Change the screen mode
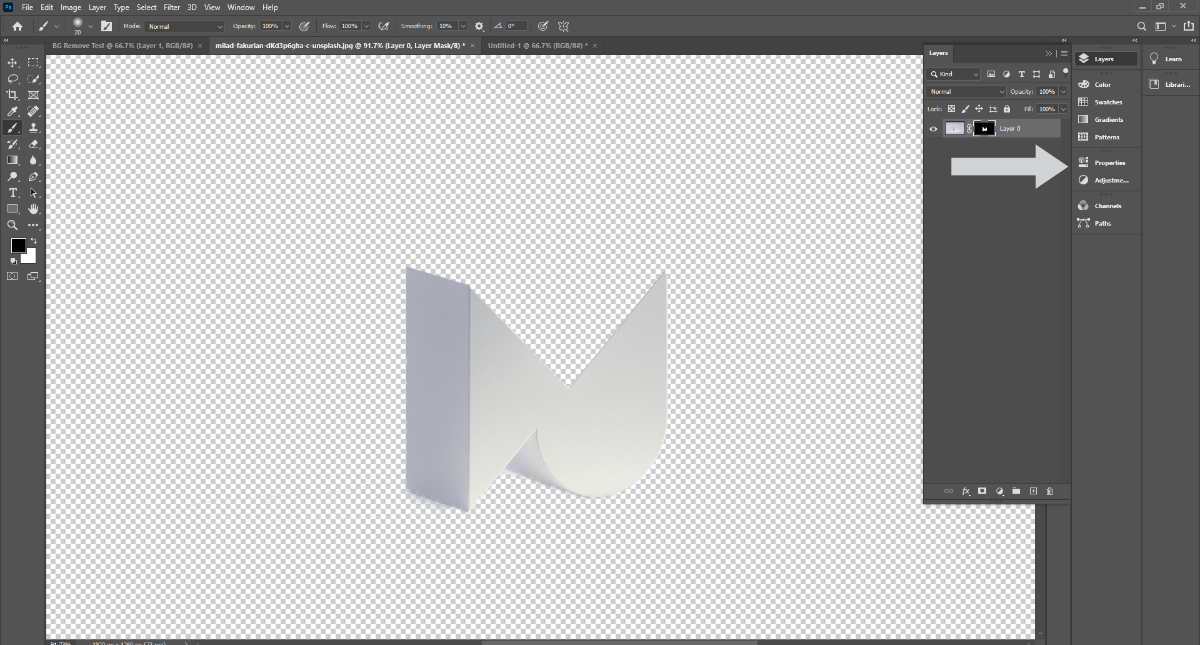Viewport: 1200px width, 645px height. tap(33, 276)
